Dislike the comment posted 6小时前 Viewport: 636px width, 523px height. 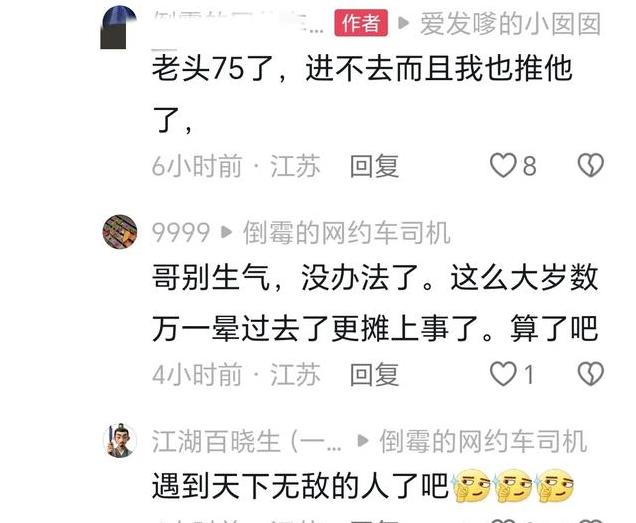click(591, 165)
